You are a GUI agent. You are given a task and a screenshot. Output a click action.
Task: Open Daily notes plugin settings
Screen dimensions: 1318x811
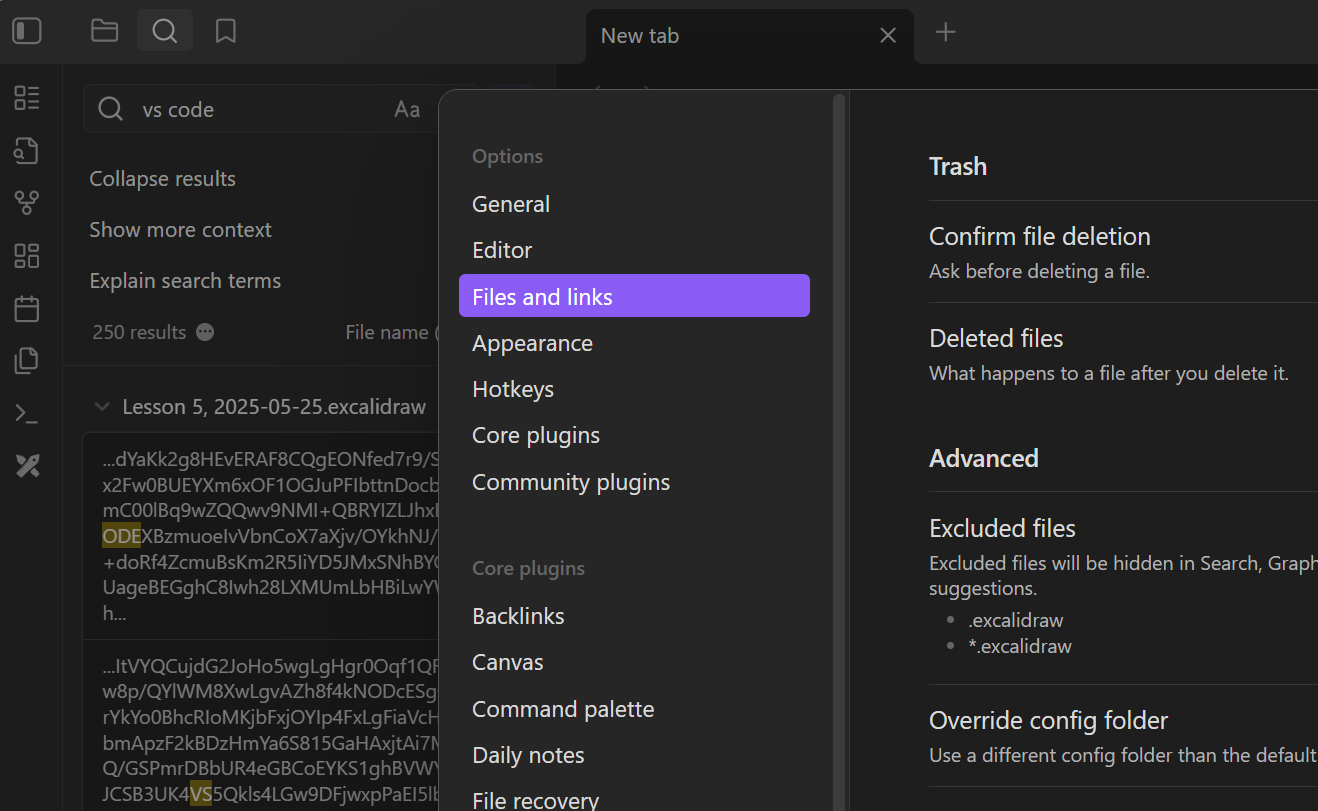pyautogui.click(x=528, y=755)
